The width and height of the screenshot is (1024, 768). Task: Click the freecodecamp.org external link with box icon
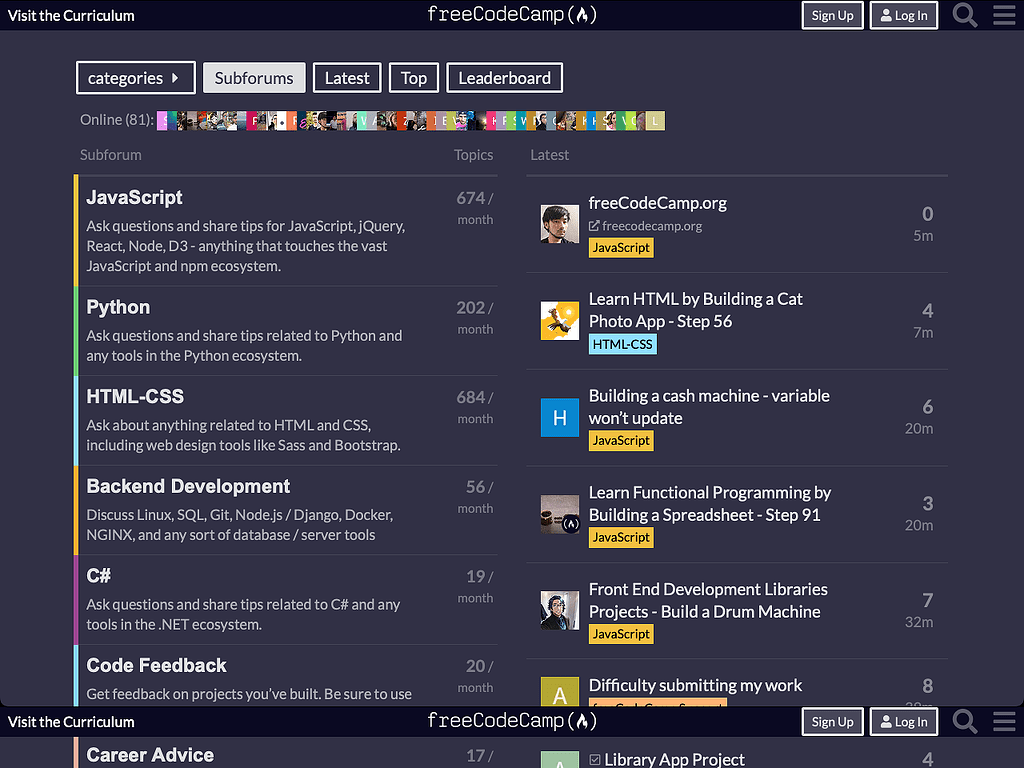pyautogui.click(x=646, y=226)
